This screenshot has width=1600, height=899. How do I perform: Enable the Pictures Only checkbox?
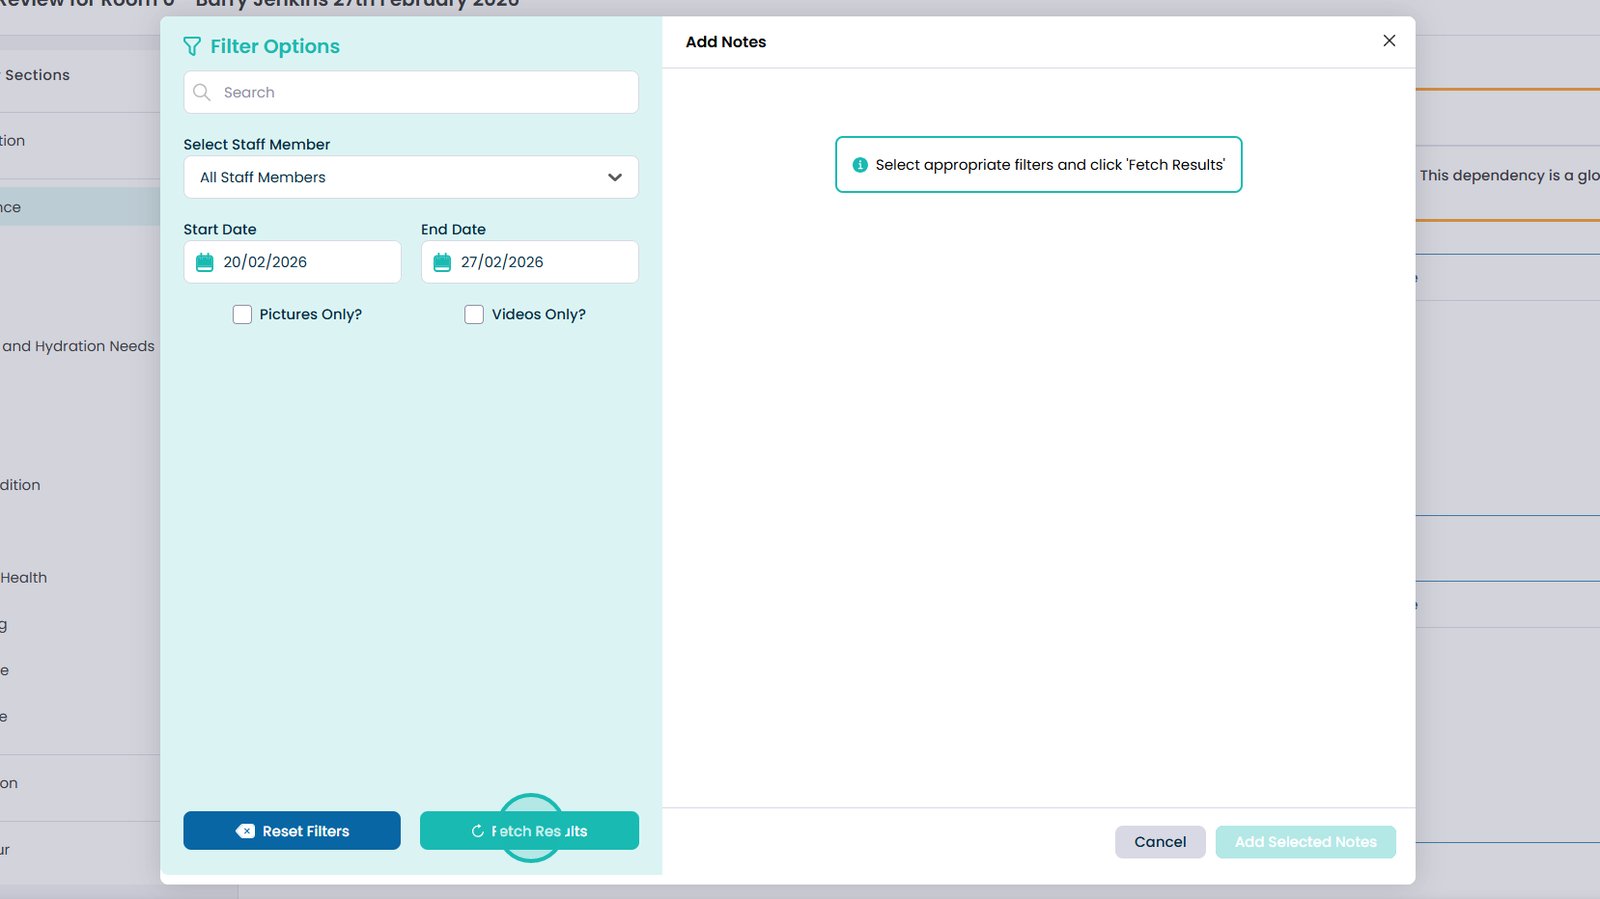242,314
